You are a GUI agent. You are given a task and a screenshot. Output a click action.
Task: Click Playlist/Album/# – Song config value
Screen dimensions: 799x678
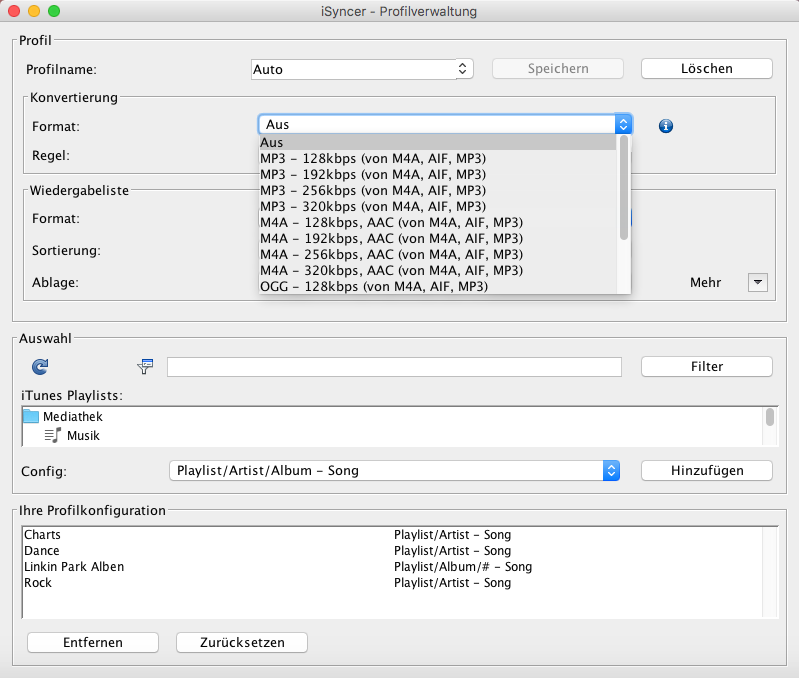[463, 566]
